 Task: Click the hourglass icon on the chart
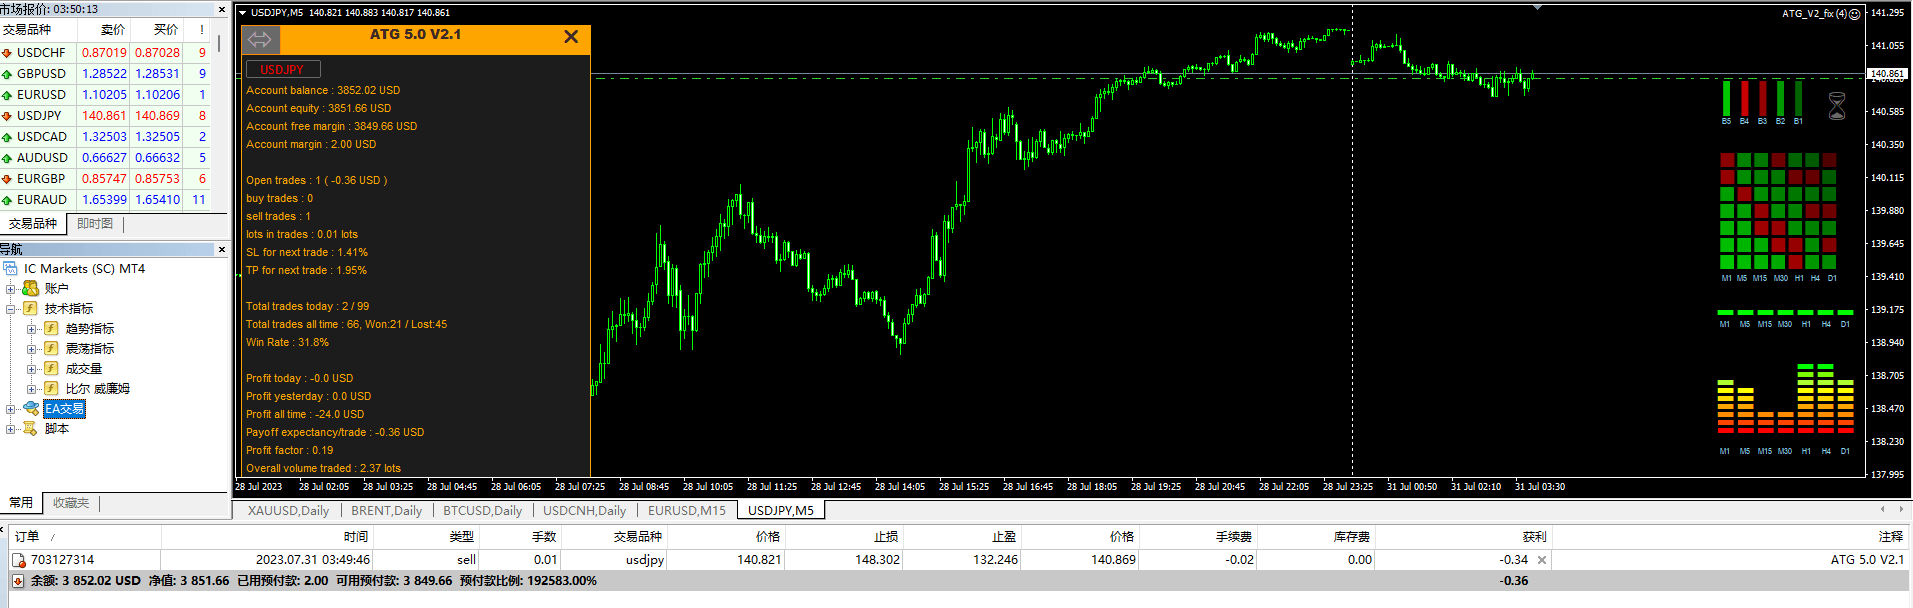[1837, 106]
